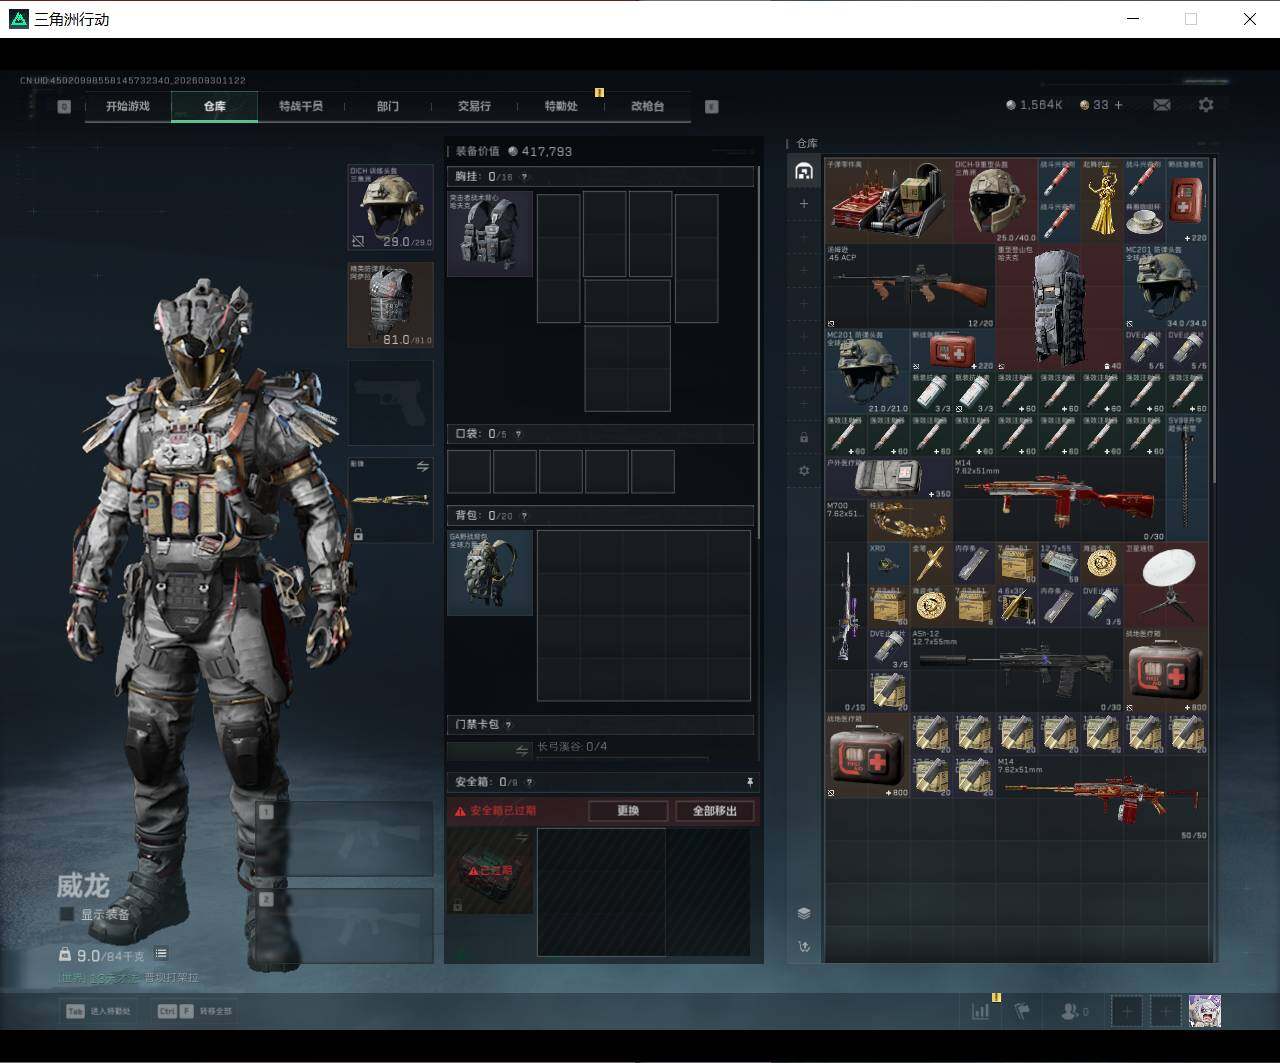Click the flag icon in bottom bar
The image size is (1280, 1063).
pos(1022,1011)
